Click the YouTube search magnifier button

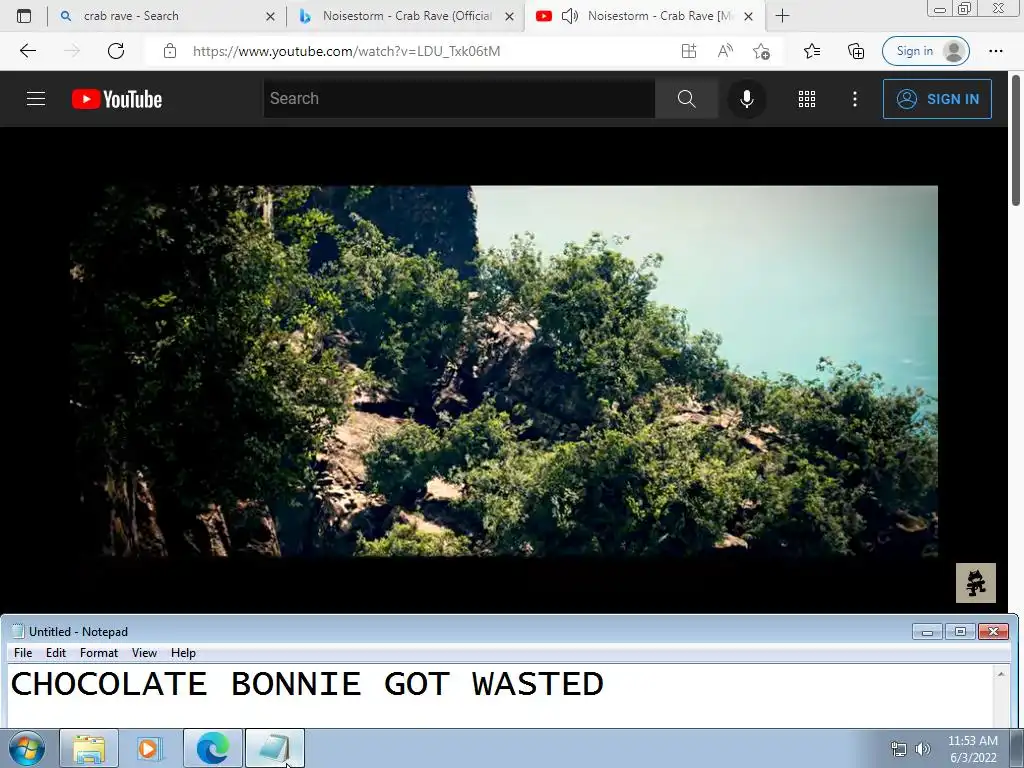pyautogui.click(x=686, y=99)
